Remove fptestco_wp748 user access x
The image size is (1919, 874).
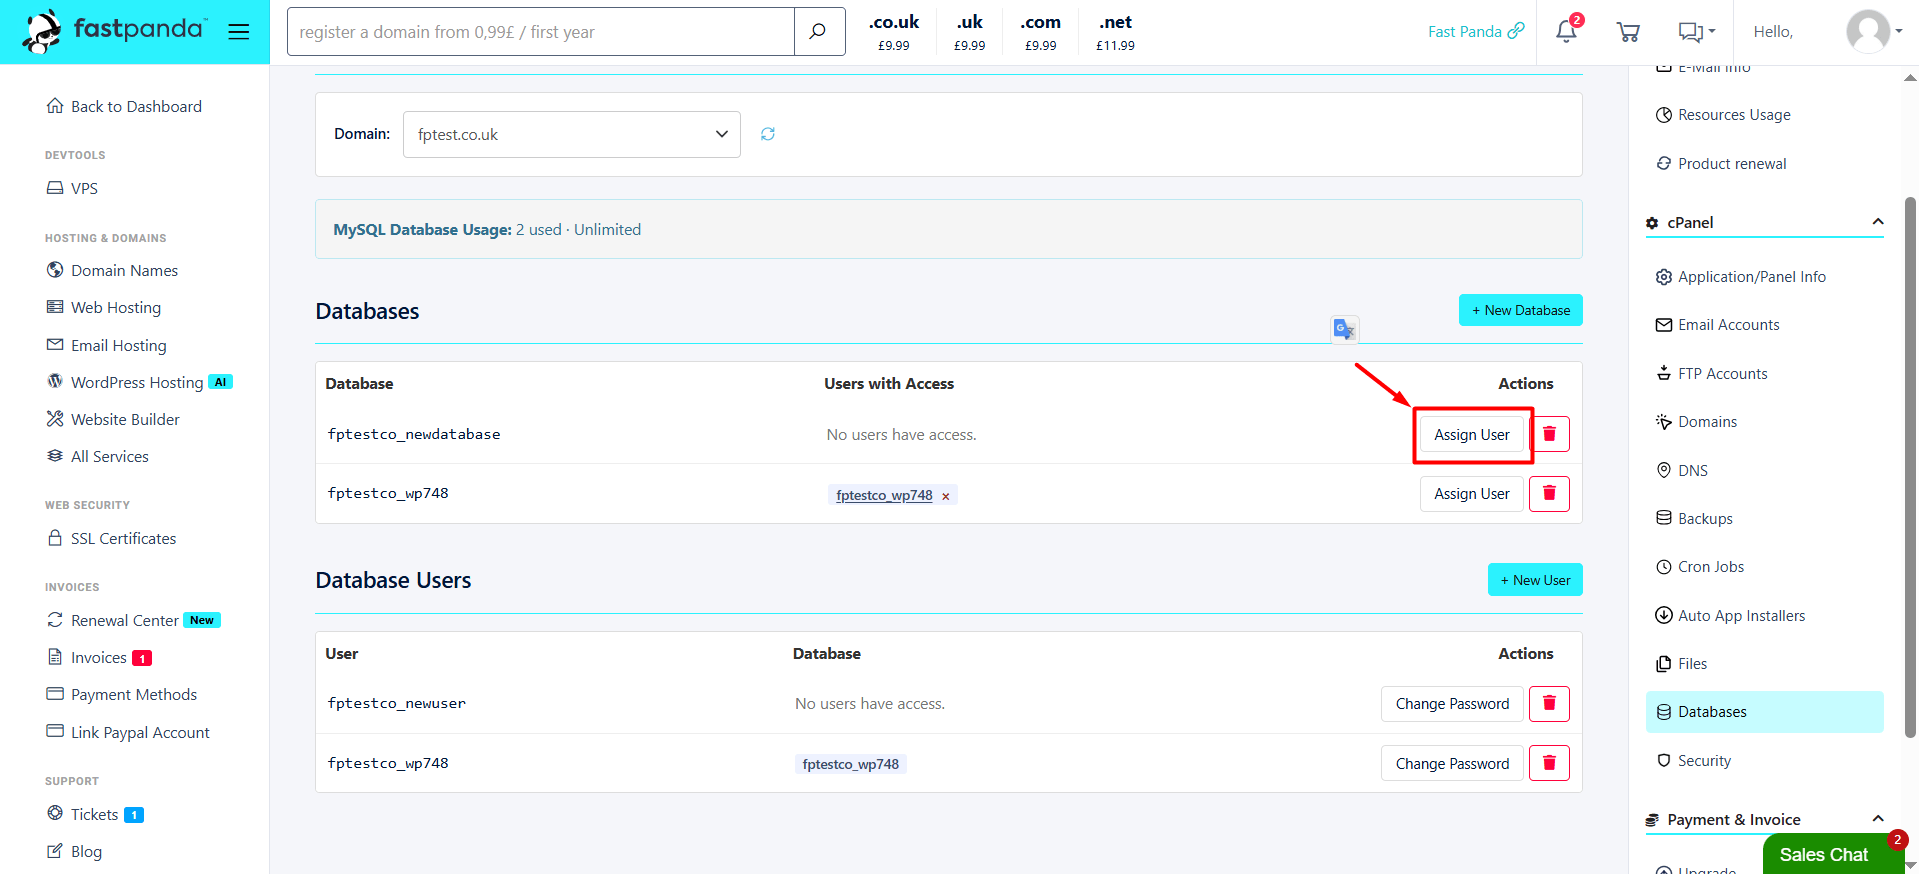click(x=946, y=496)
